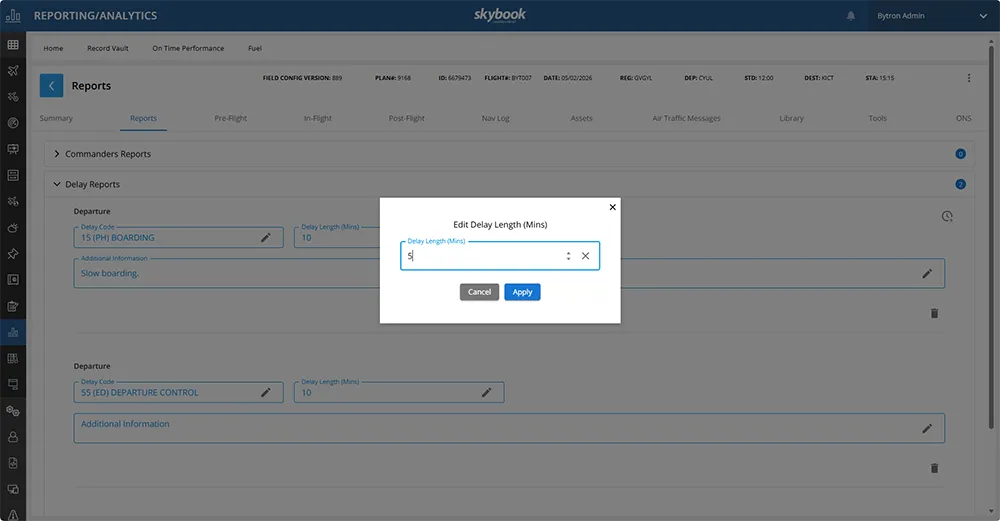Delete the first departure delay report
This screenshot has height=521, width=1000.
coord(934,313)
